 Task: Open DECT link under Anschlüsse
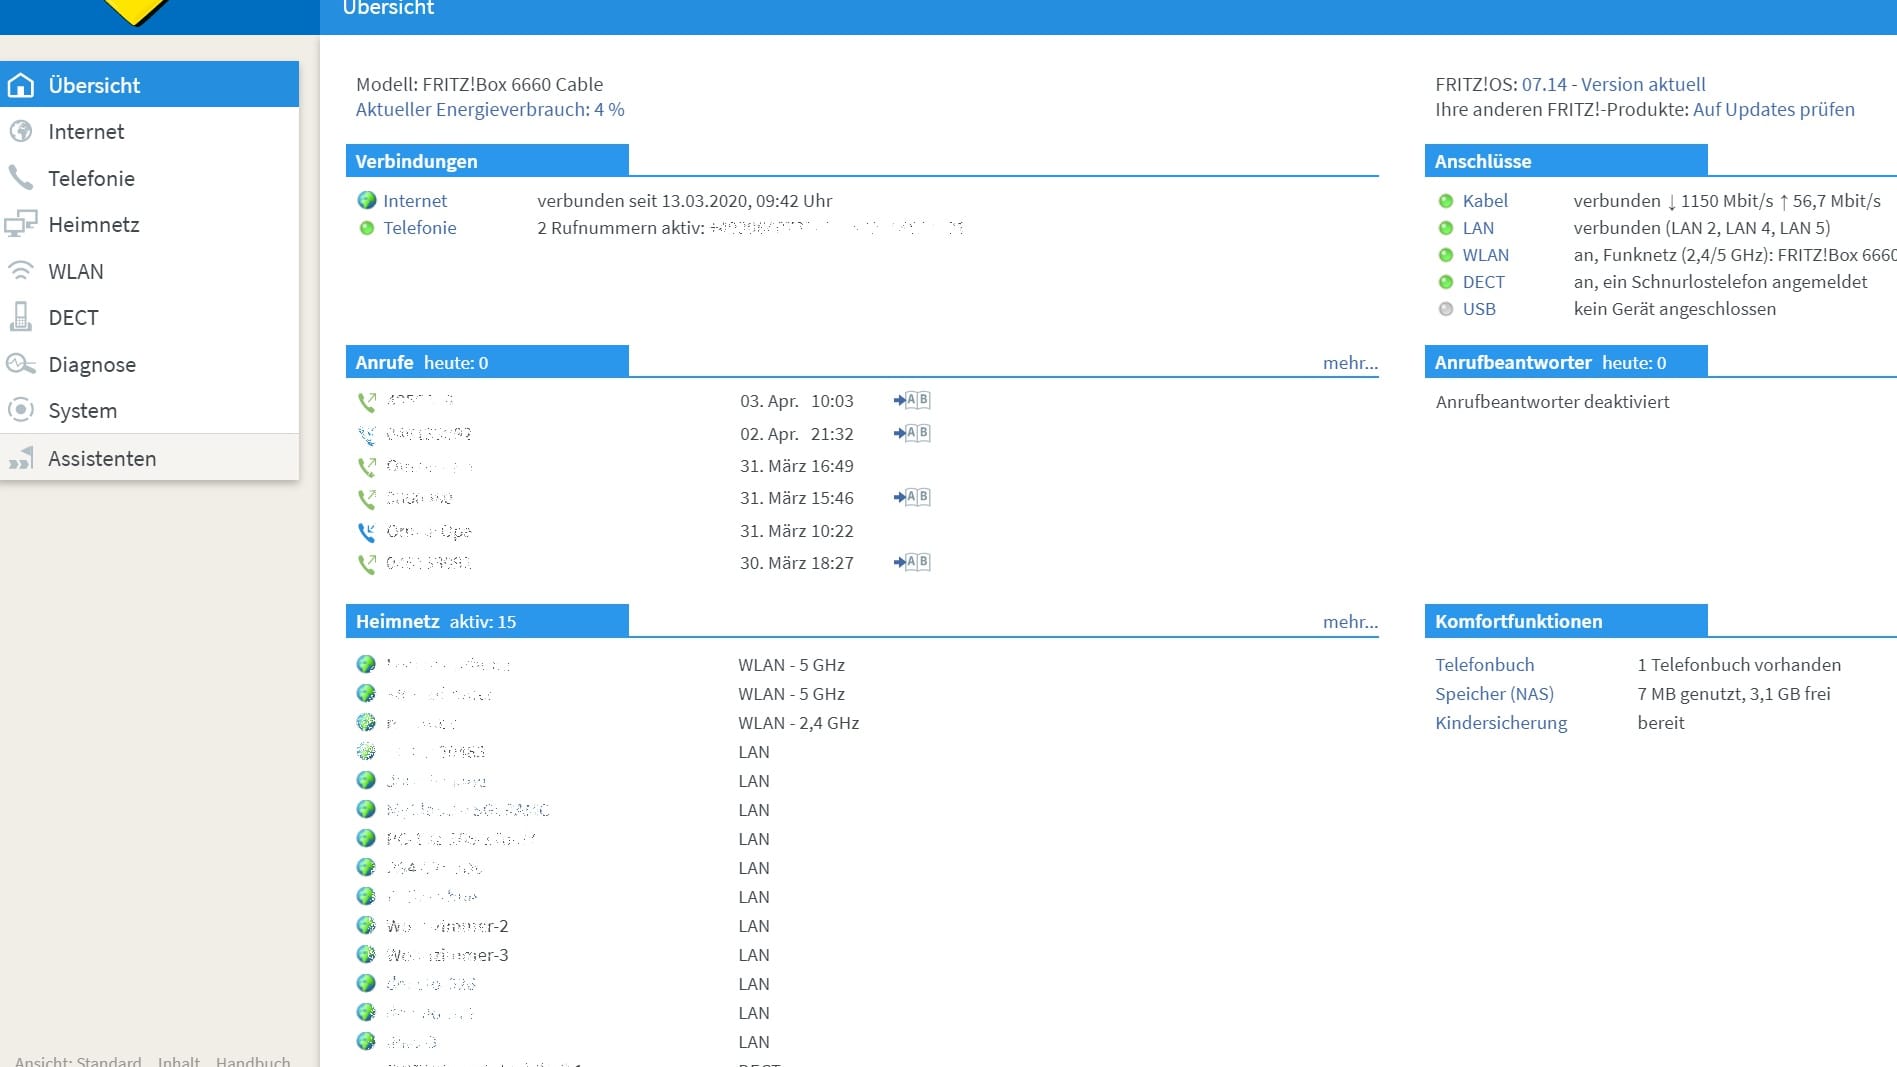pyautogui.click(x=1484, y=282)
